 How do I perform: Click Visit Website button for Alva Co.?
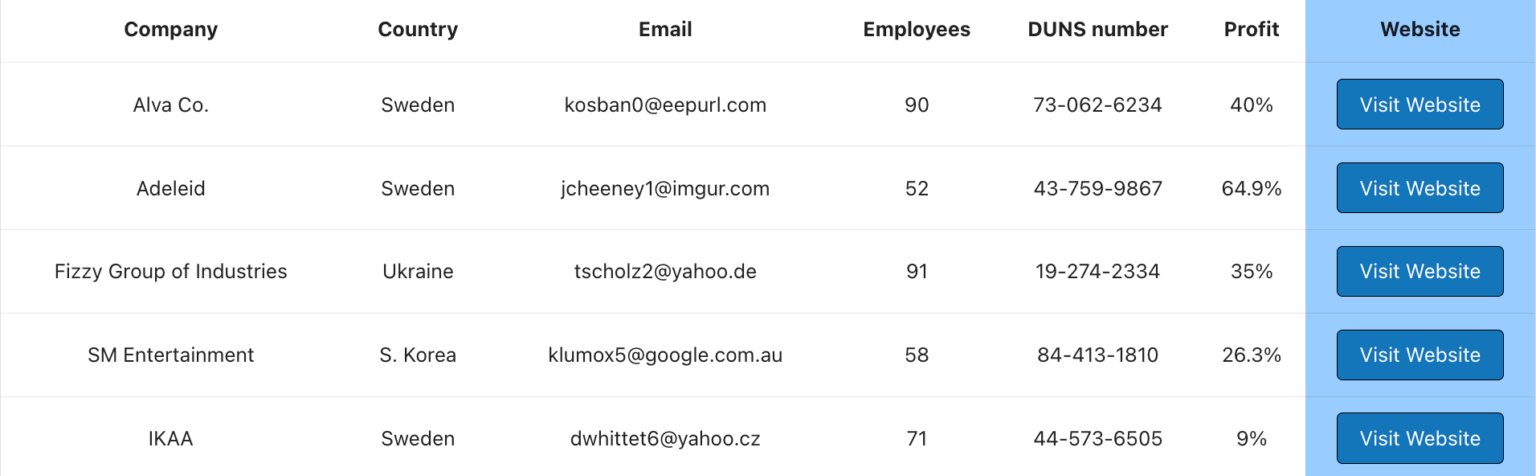coord(1419,105)
